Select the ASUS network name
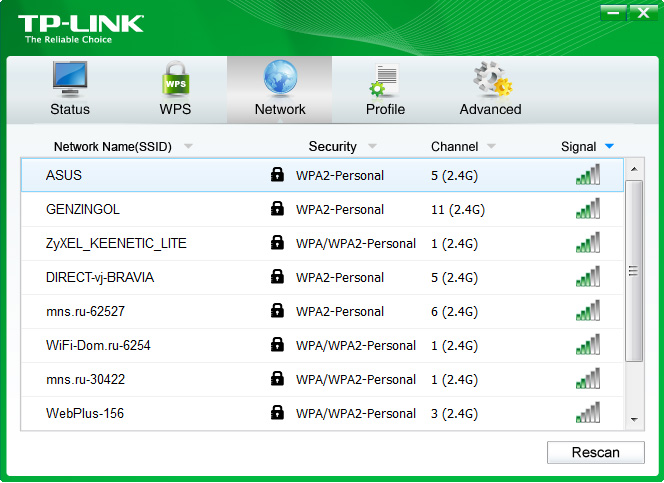 64,175
